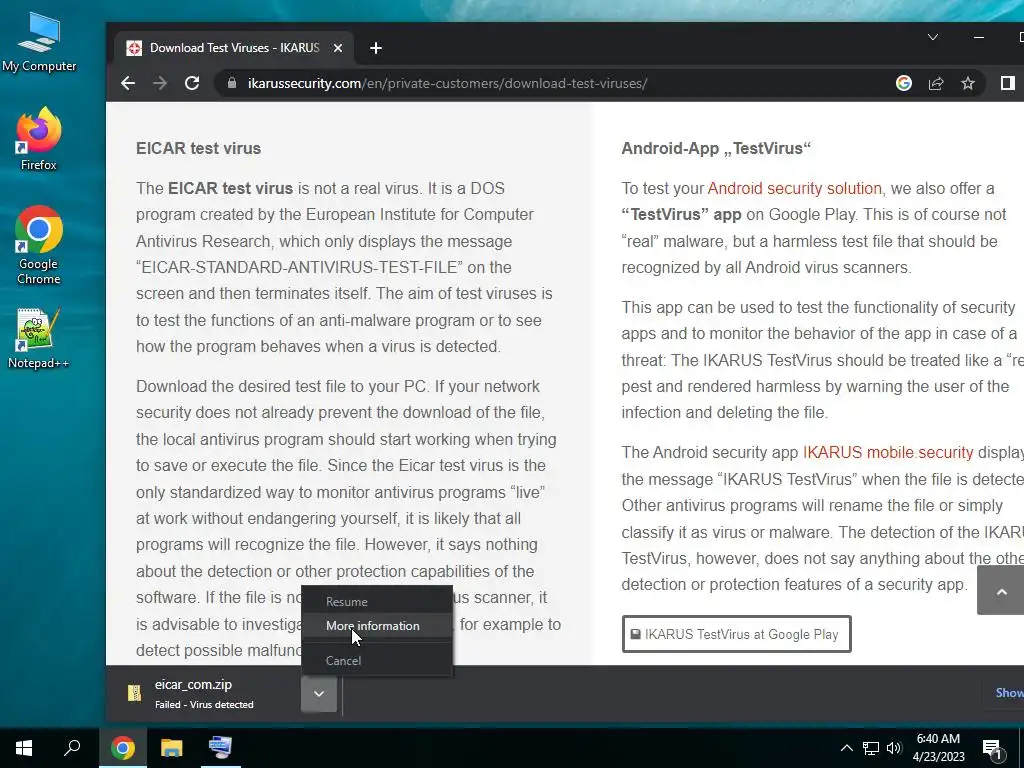Bookmark this page with the star icon

pyautogui.click(x=968, y=83)
